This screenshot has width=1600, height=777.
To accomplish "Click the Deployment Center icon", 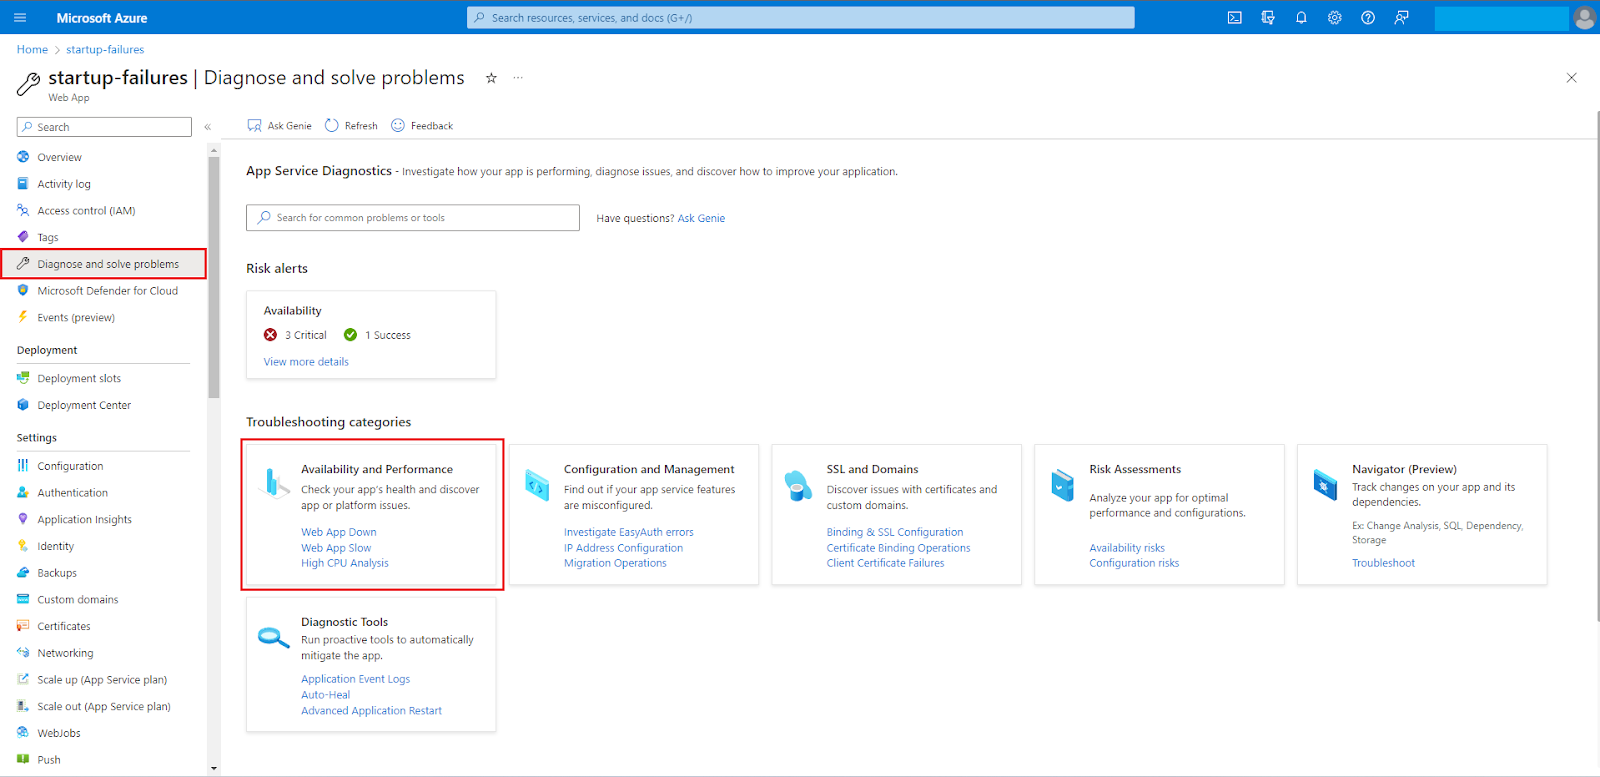I will [23, 405].
